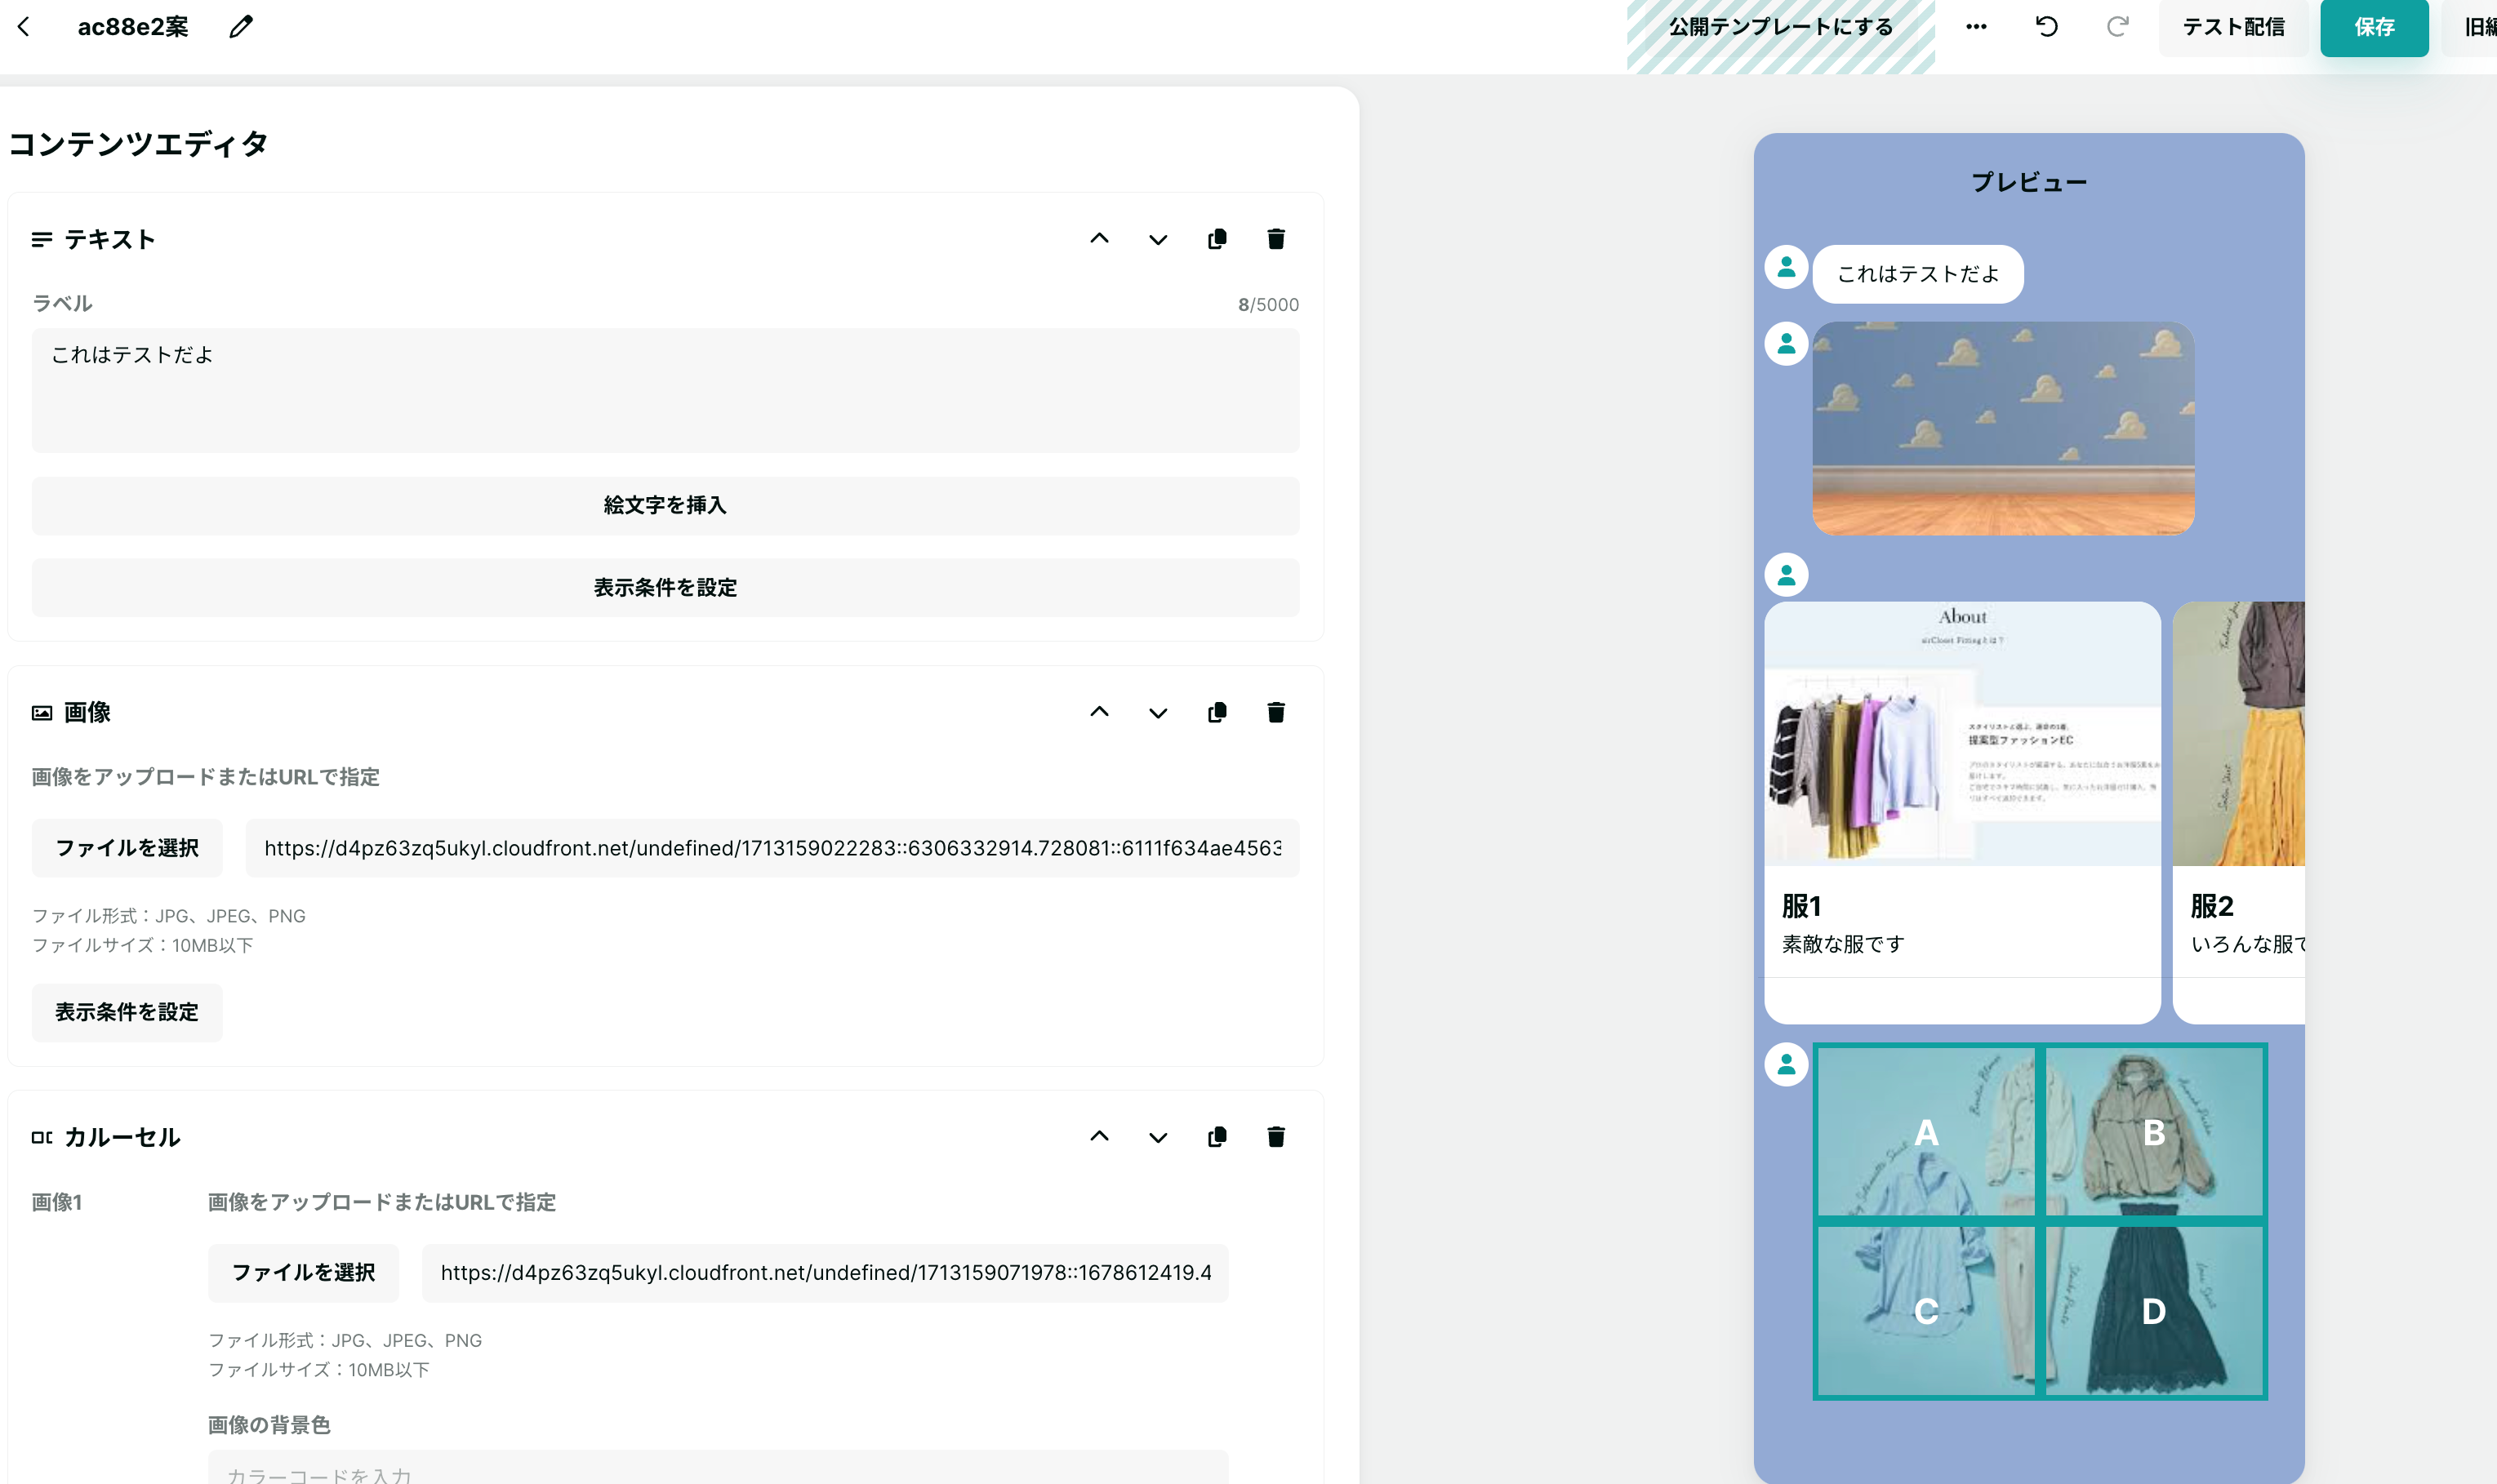This screenshot has height=1484, width=2497.
Task: Click the カラーコード background color input
Action: click(x=717, y=1472)
